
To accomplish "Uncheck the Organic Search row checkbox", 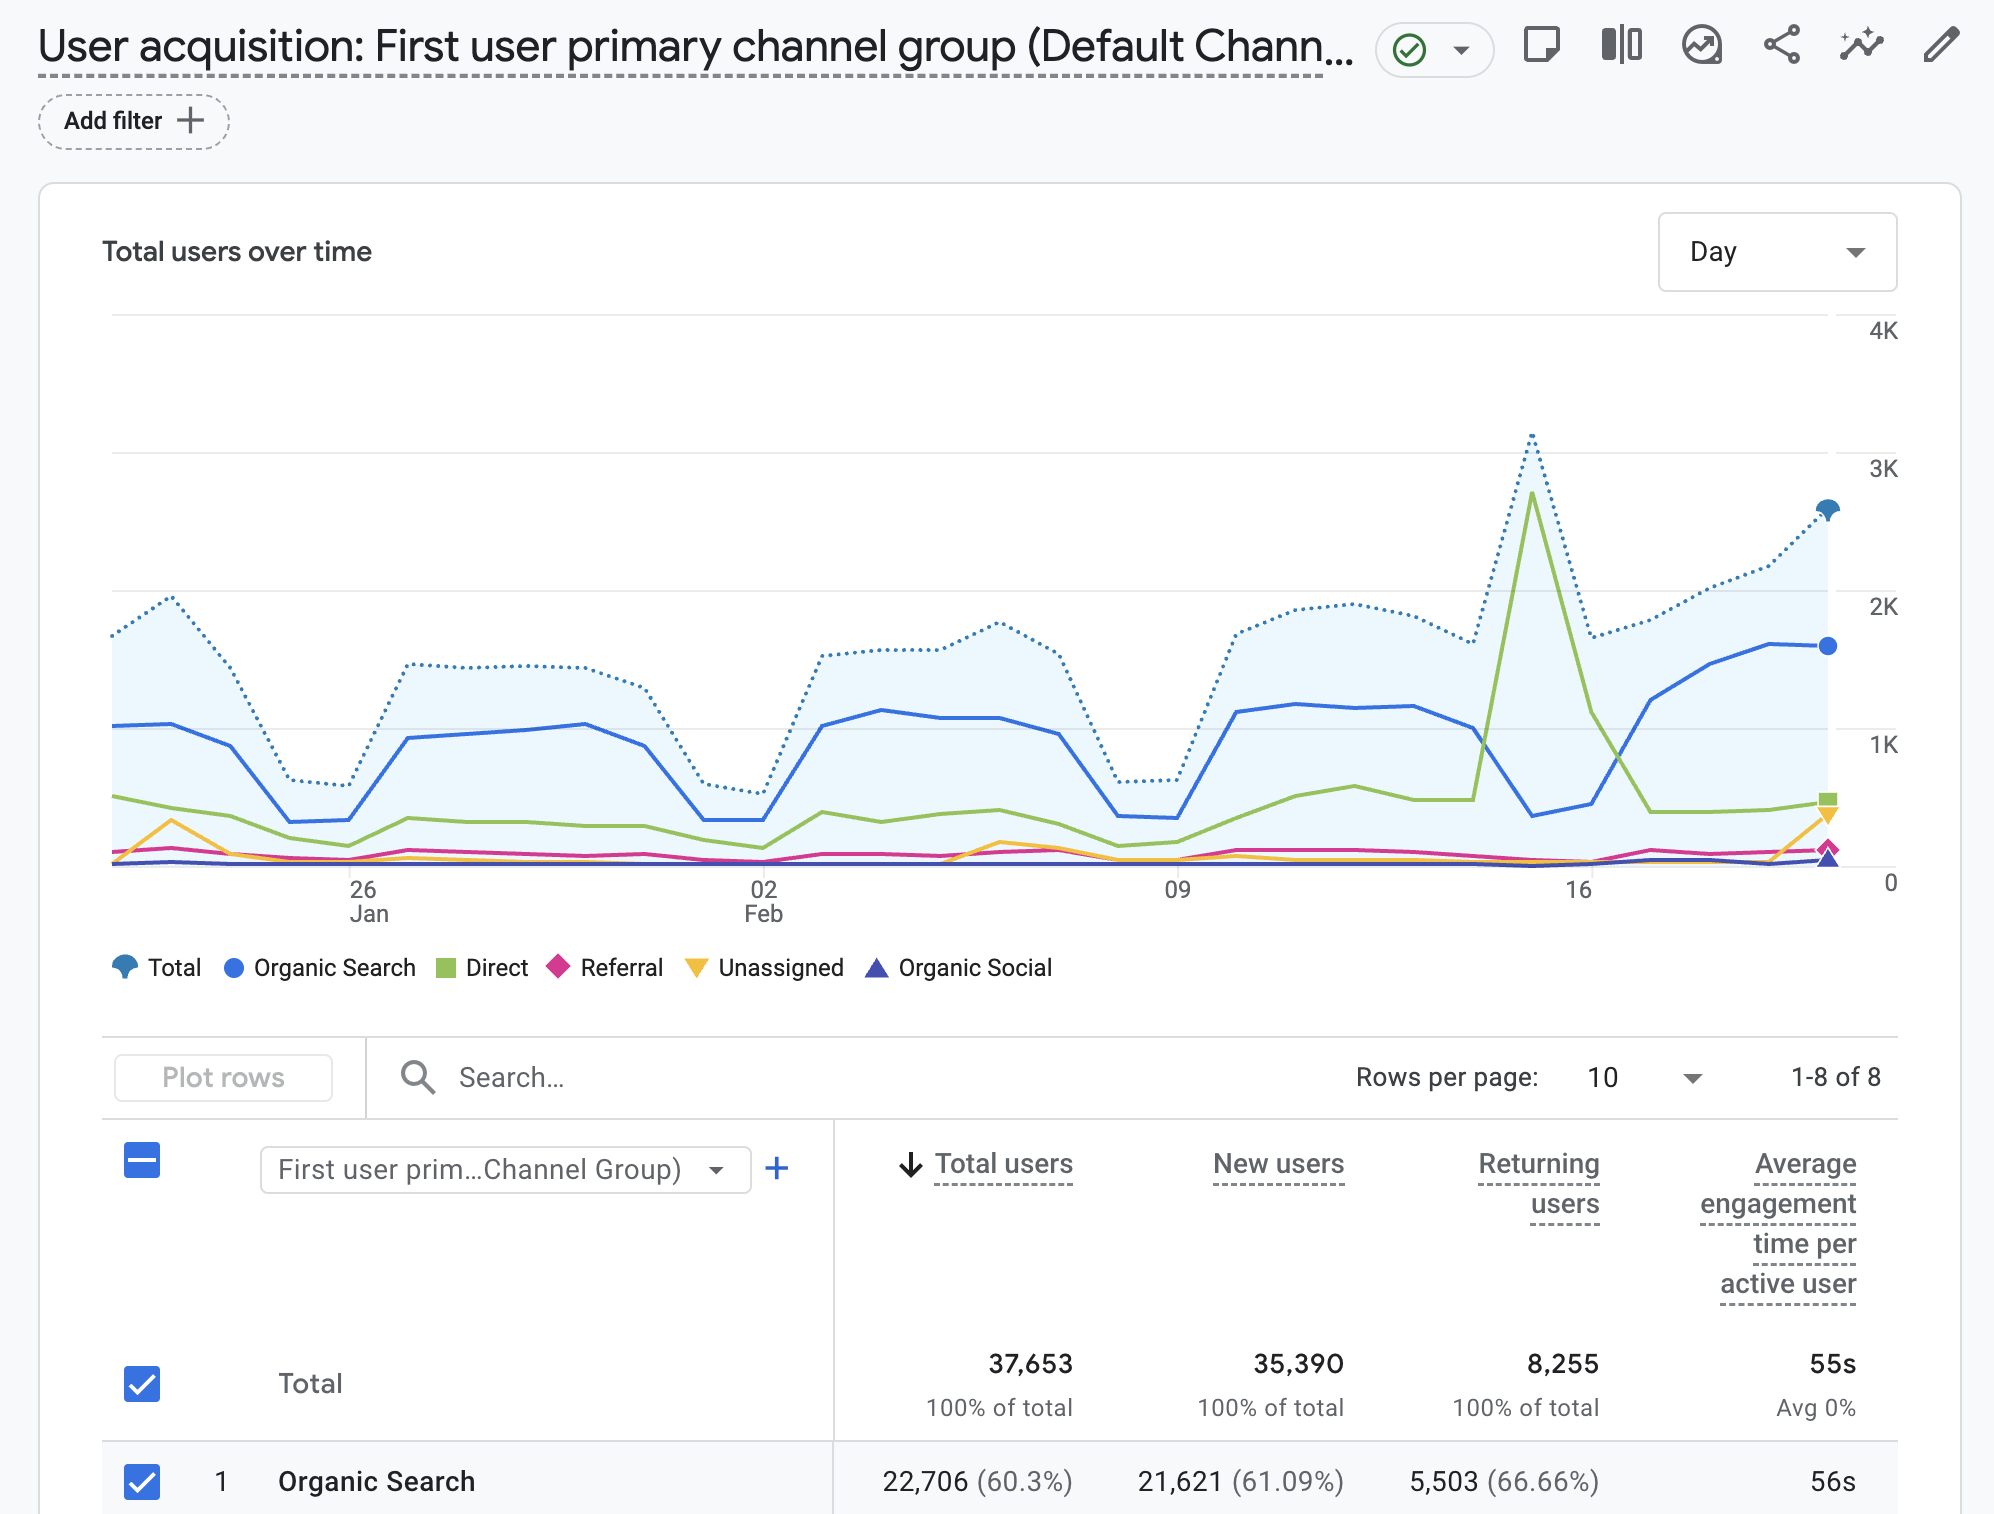I will click(x=142, y=1482).
